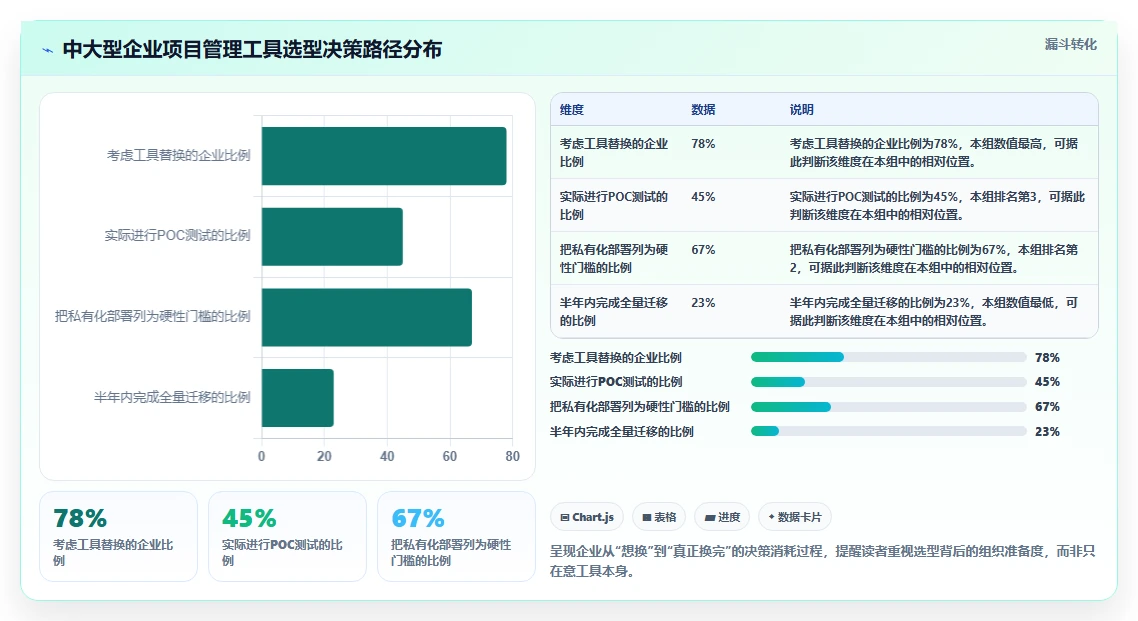Image resolution: width=1138 pixels, height=621 pixels.
Task: Select the Chart.js chip
Action: (x=587, y=517)
